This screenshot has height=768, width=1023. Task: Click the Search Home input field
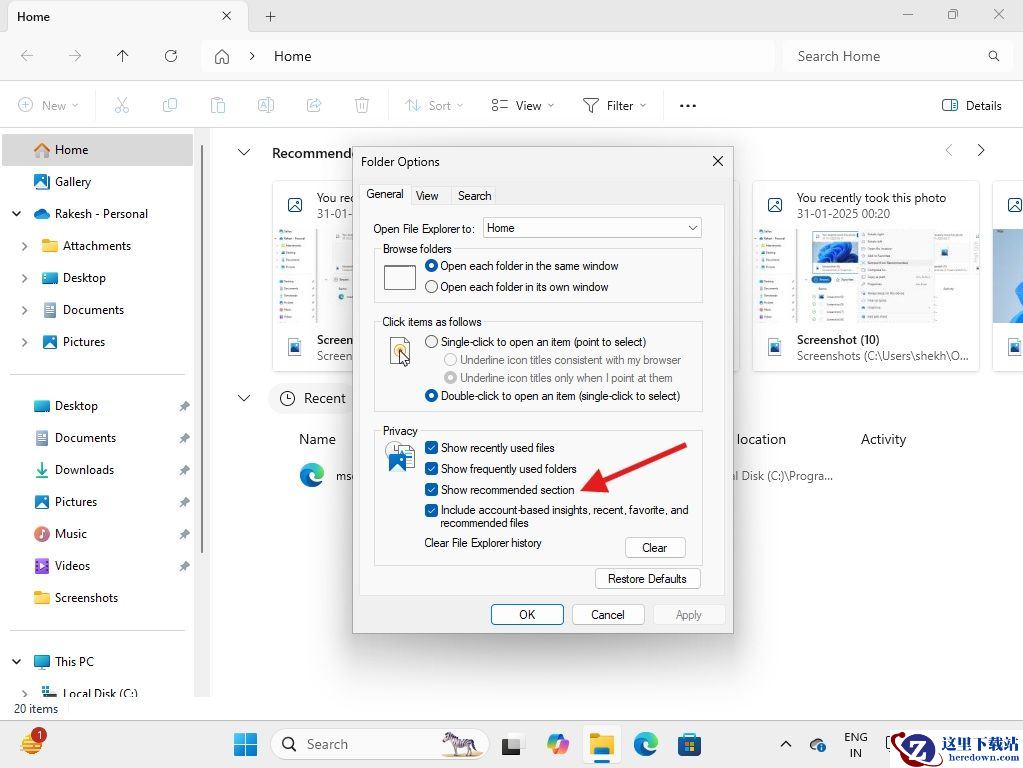click(885, 56)
